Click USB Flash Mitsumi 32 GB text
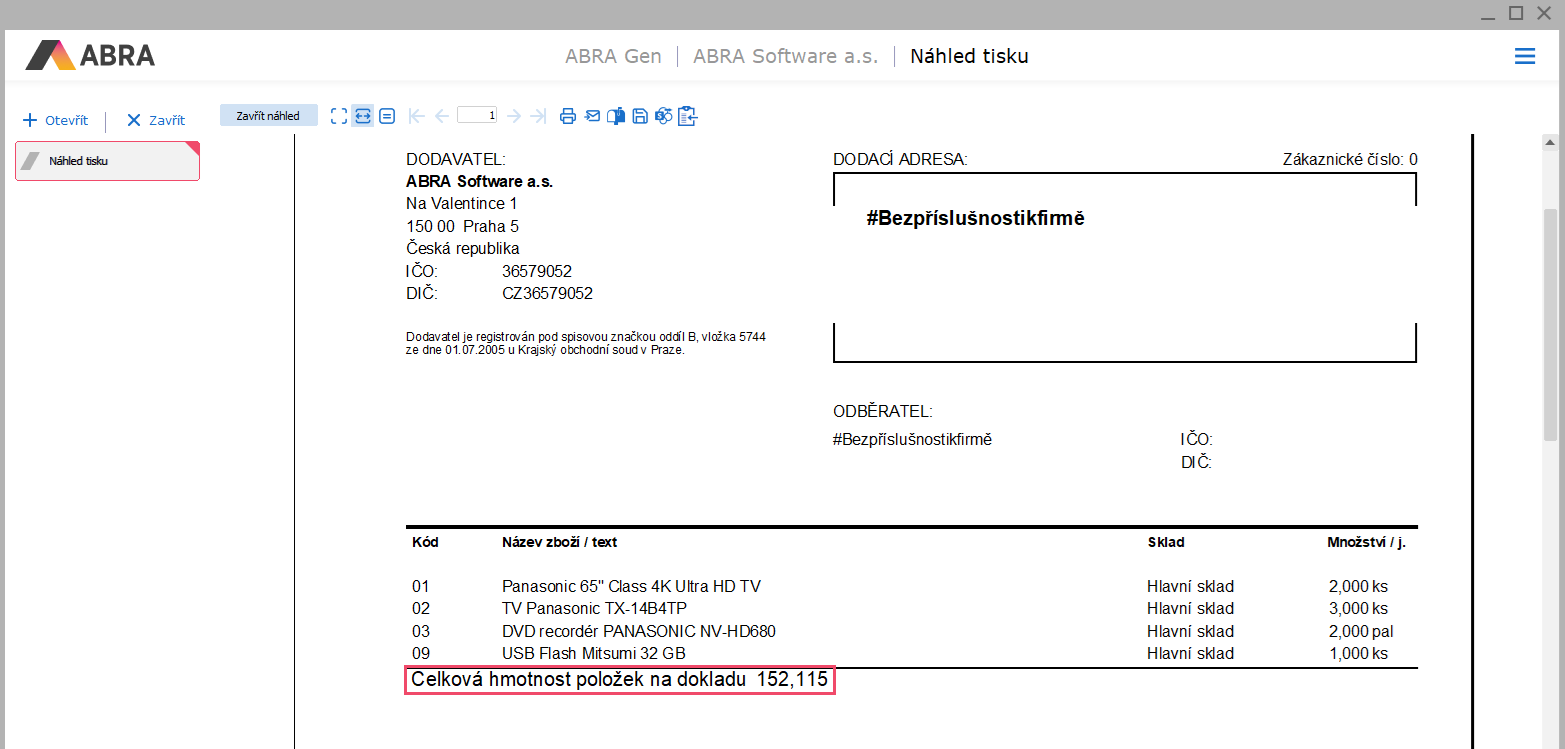The image size is (1565, 749). [594, 653]
